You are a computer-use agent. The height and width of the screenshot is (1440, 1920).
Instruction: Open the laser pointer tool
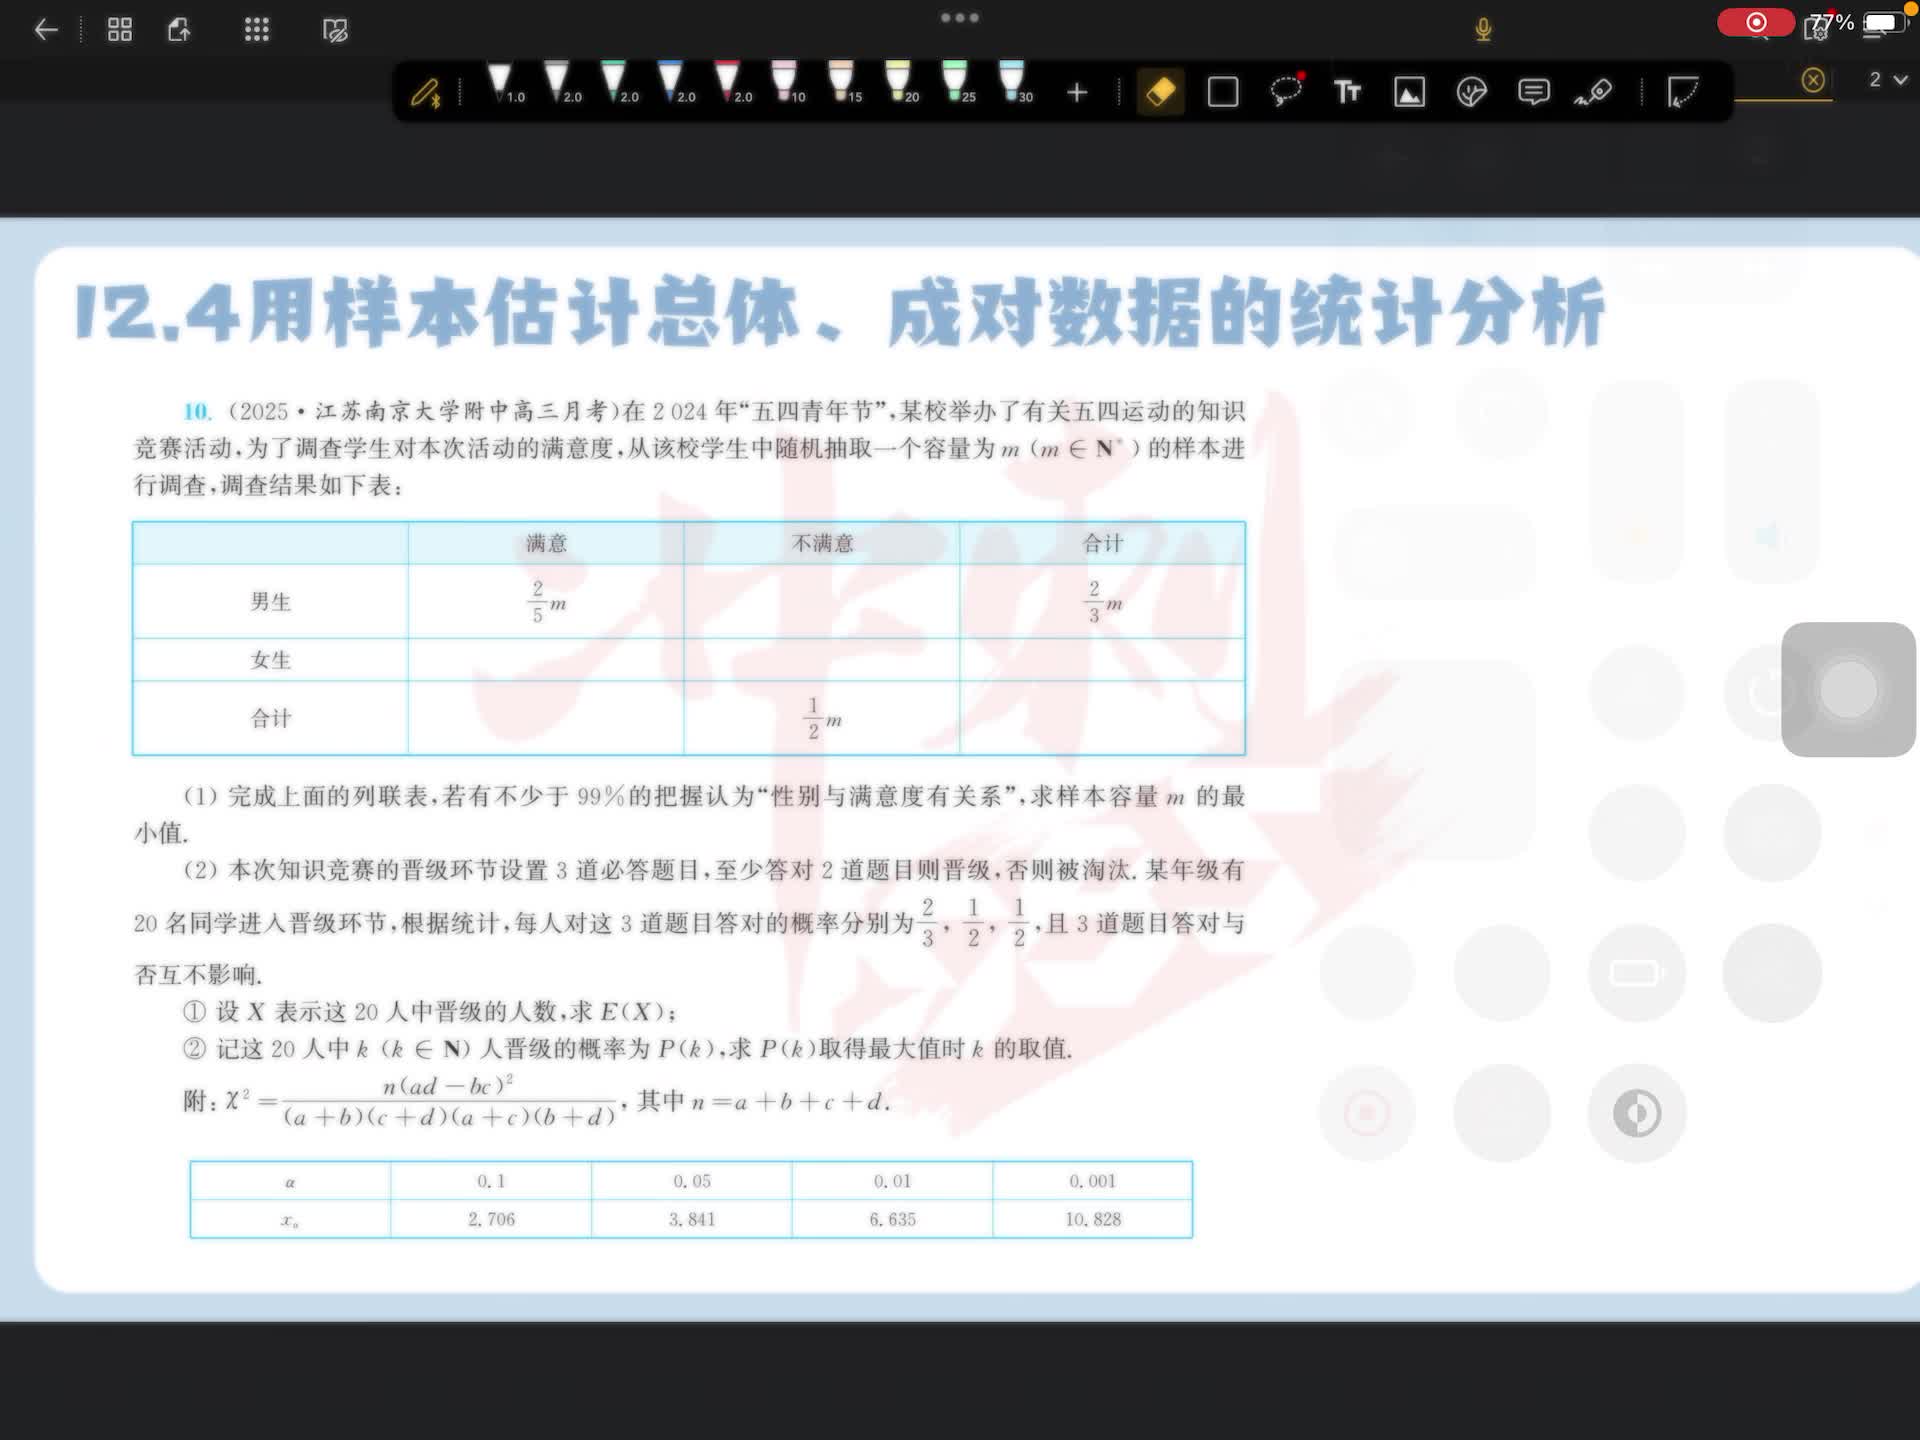pyautogui.click(x=1594, y=92)
